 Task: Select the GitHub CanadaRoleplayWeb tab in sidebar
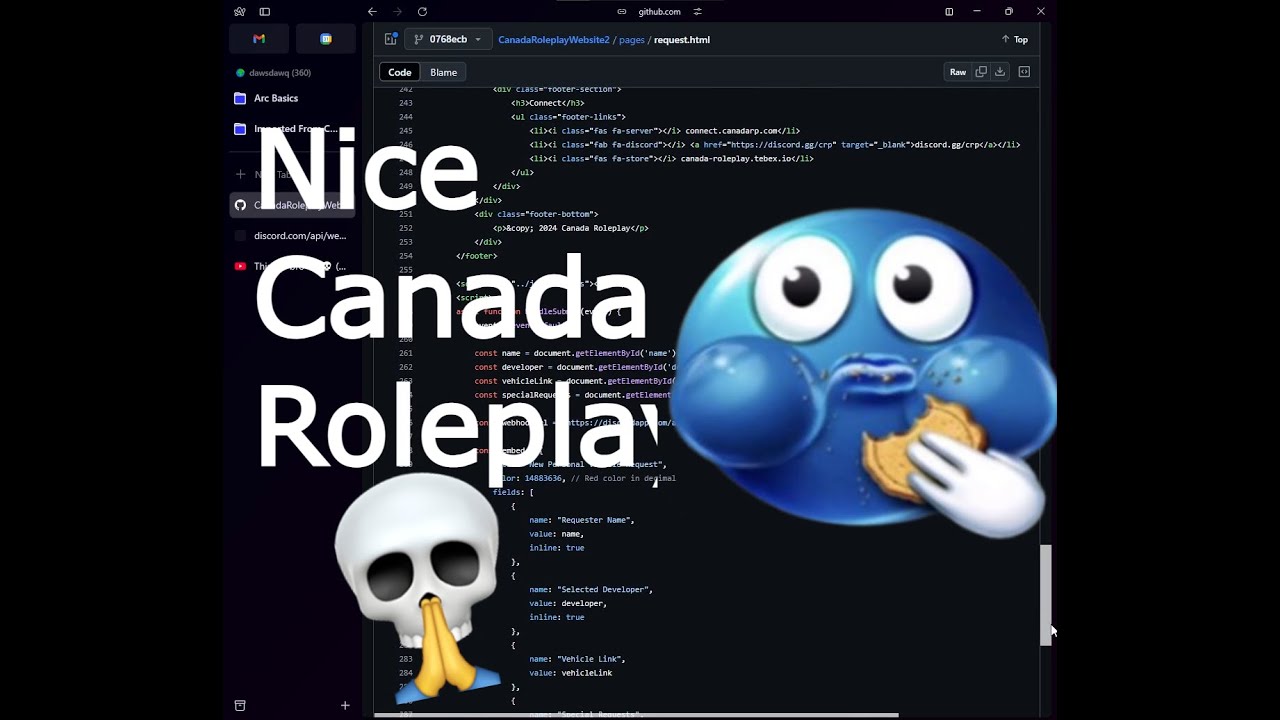292,205
